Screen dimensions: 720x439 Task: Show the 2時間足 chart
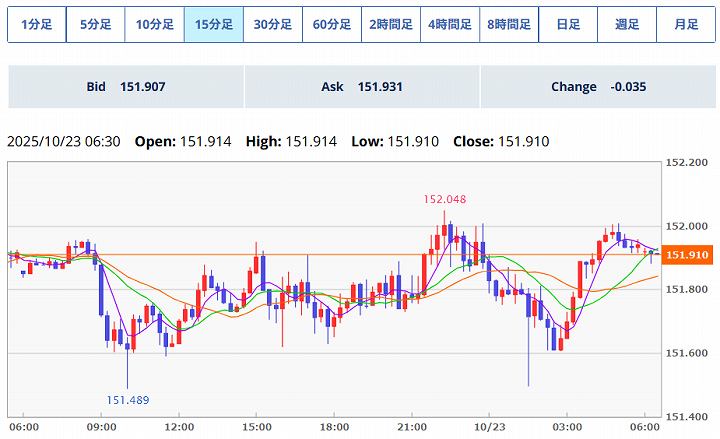[x=390, y=24]
